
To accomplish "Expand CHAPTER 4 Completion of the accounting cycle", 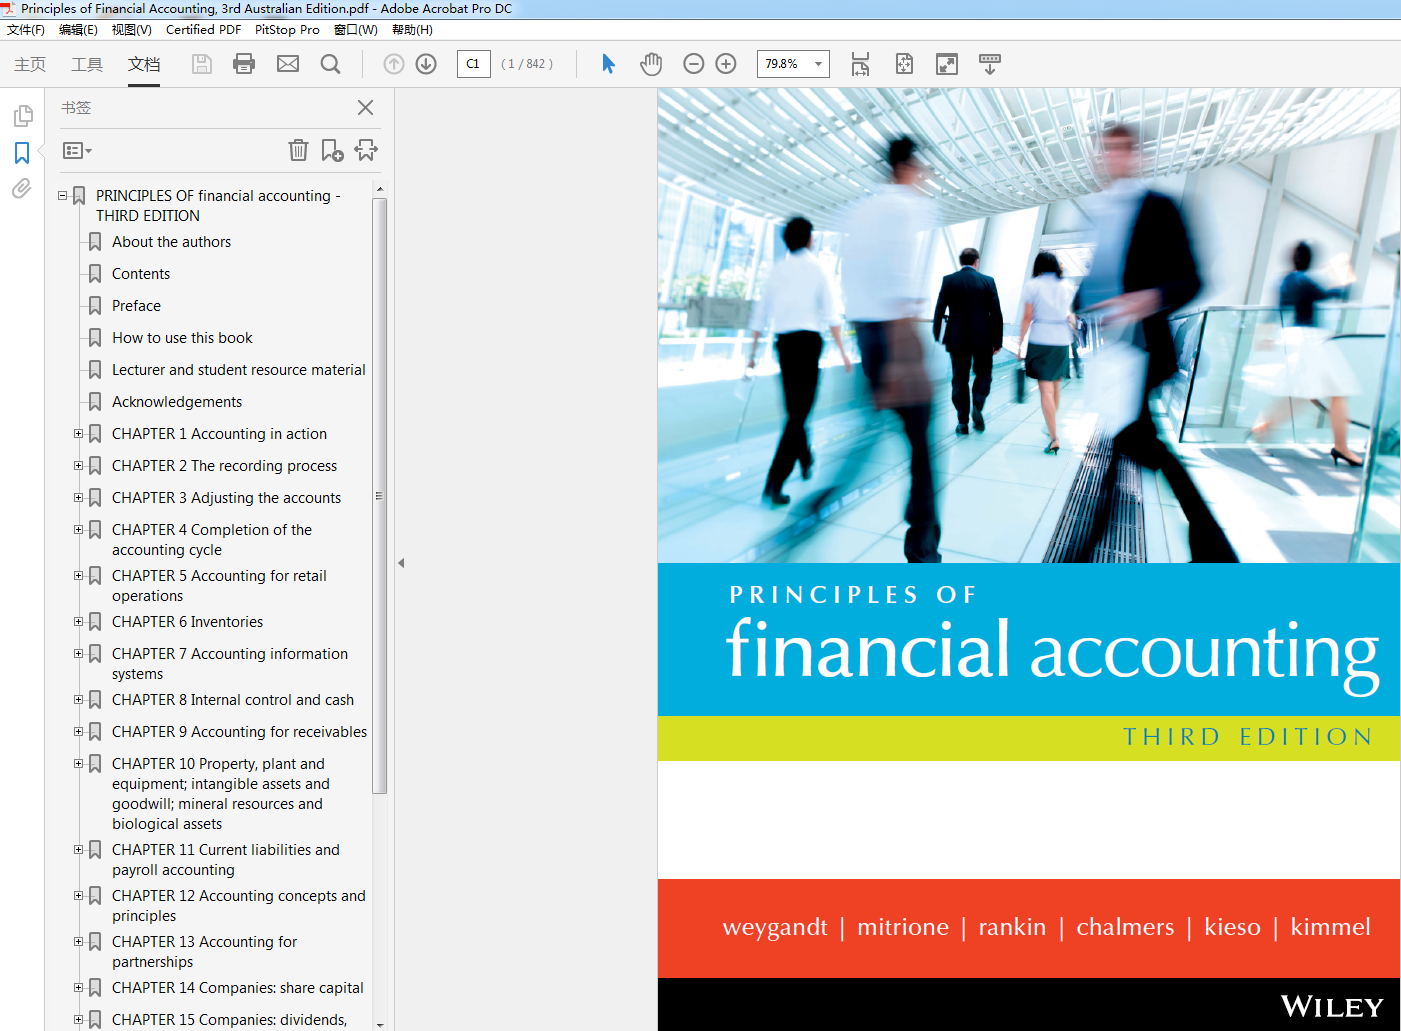I will [79, 530].
